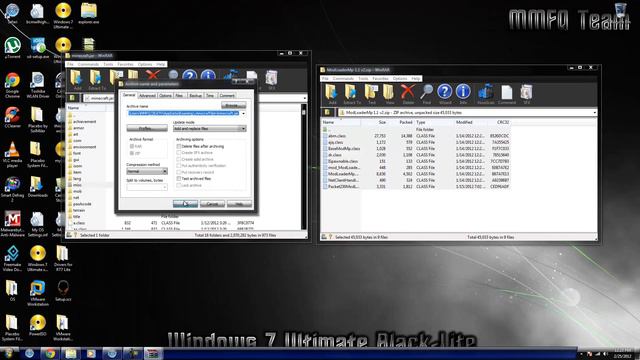Open Update mode dropdown in archive dialog

[x=209, y=129]
